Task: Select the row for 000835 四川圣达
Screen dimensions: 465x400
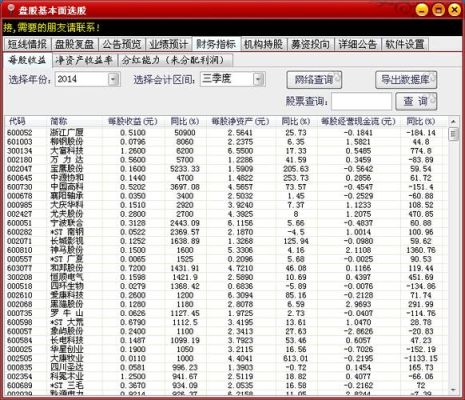Action: point(226,367)
